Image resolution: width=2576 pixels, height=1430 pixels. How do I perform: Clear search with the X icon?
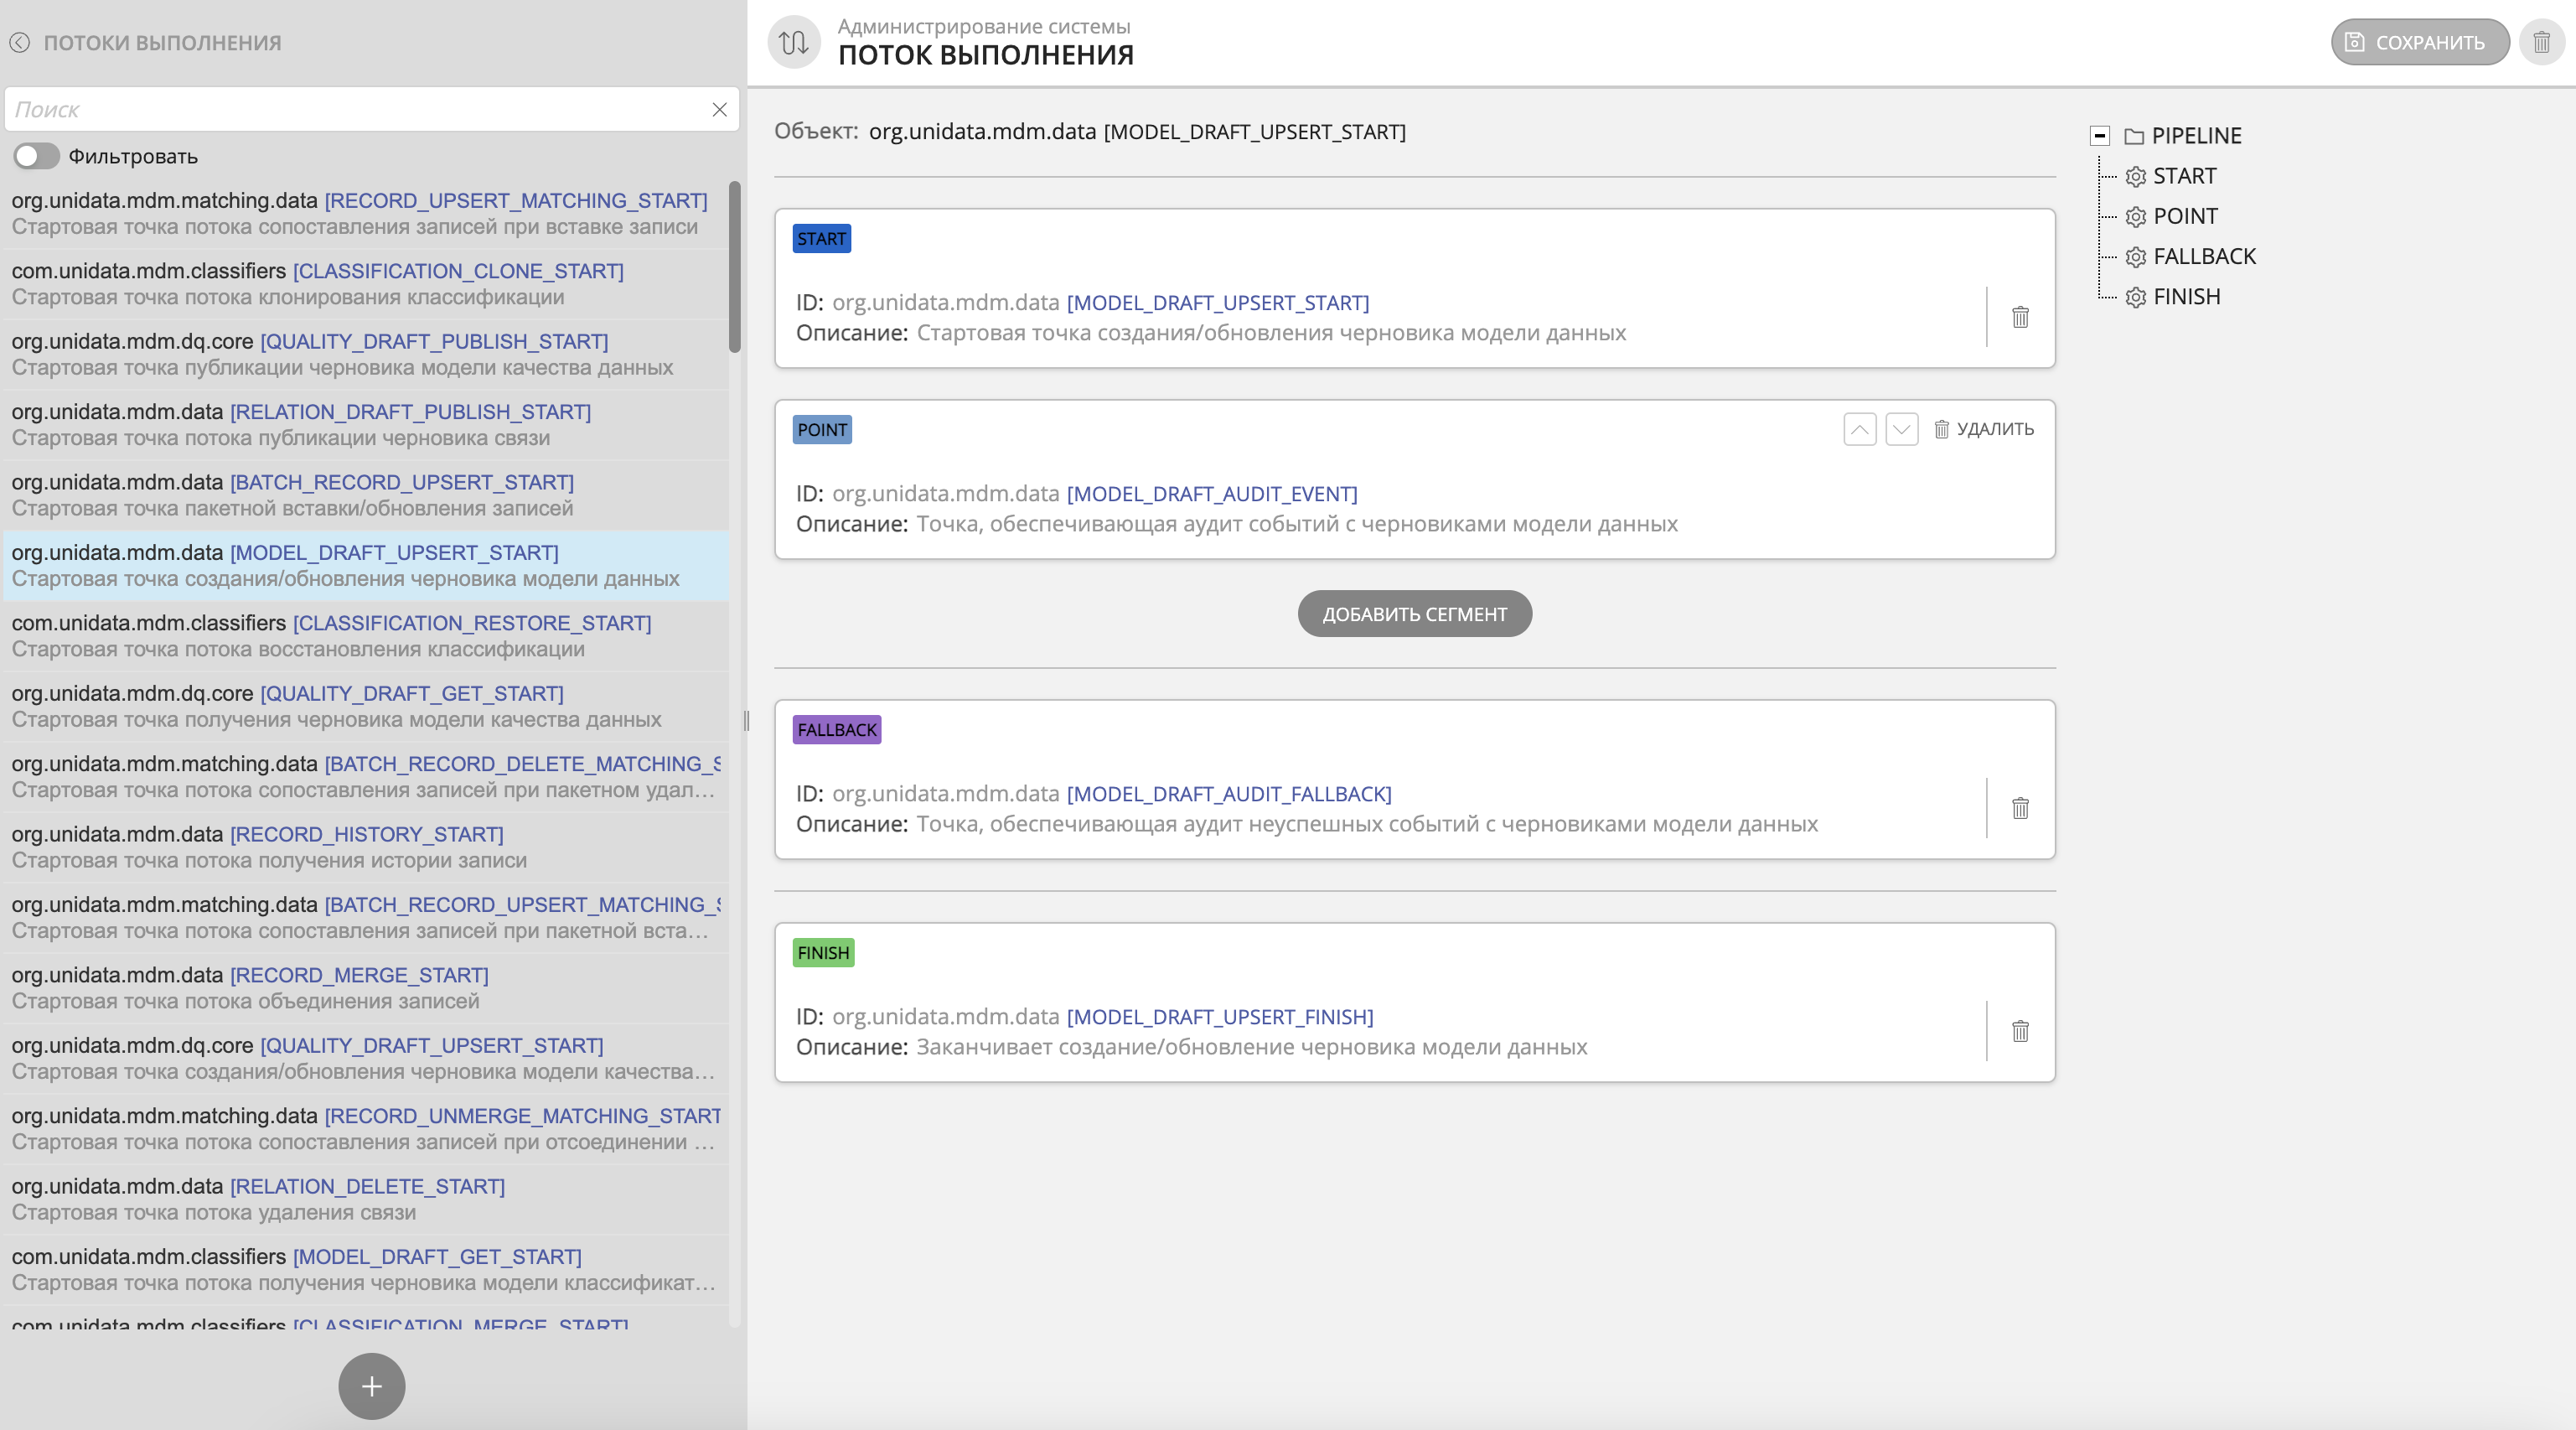click(719, 109)
